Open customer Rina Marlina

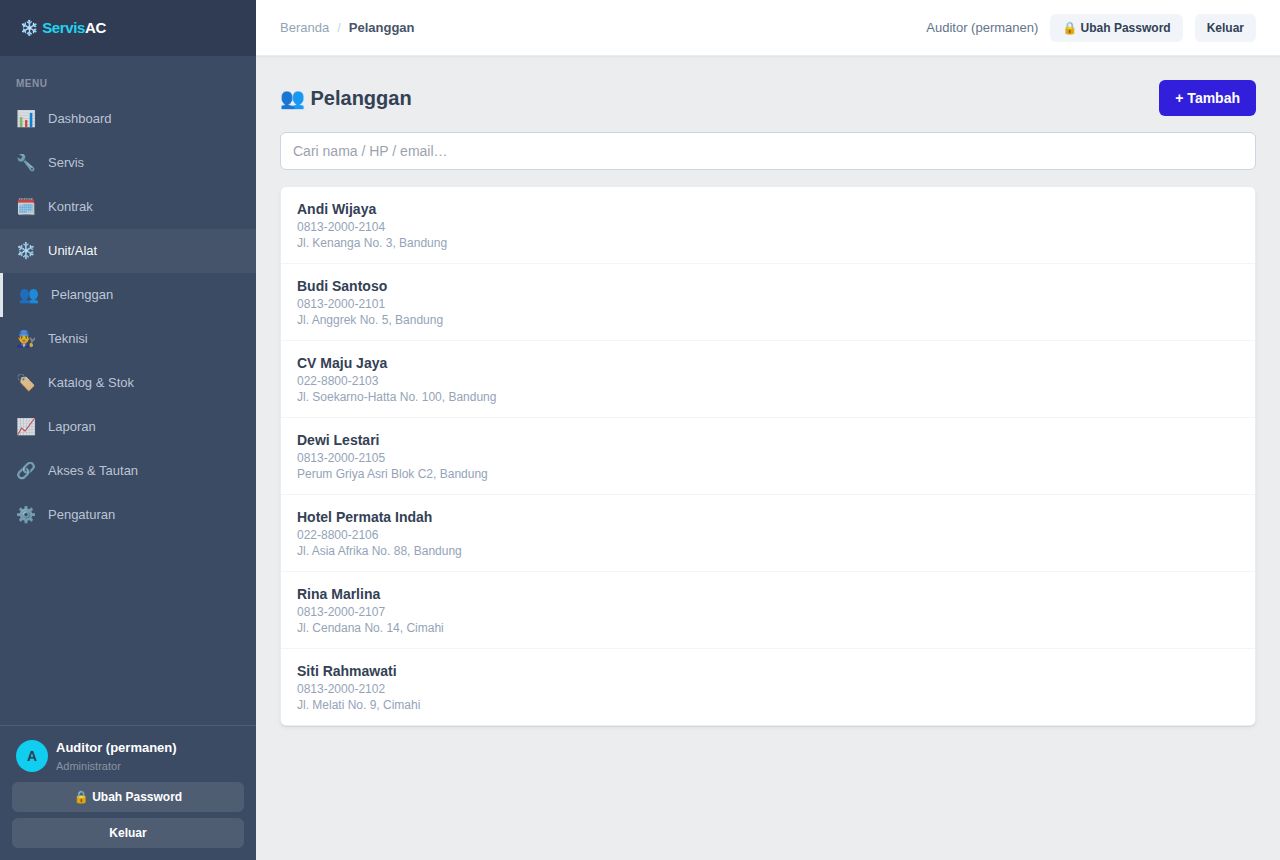(768, 611)
